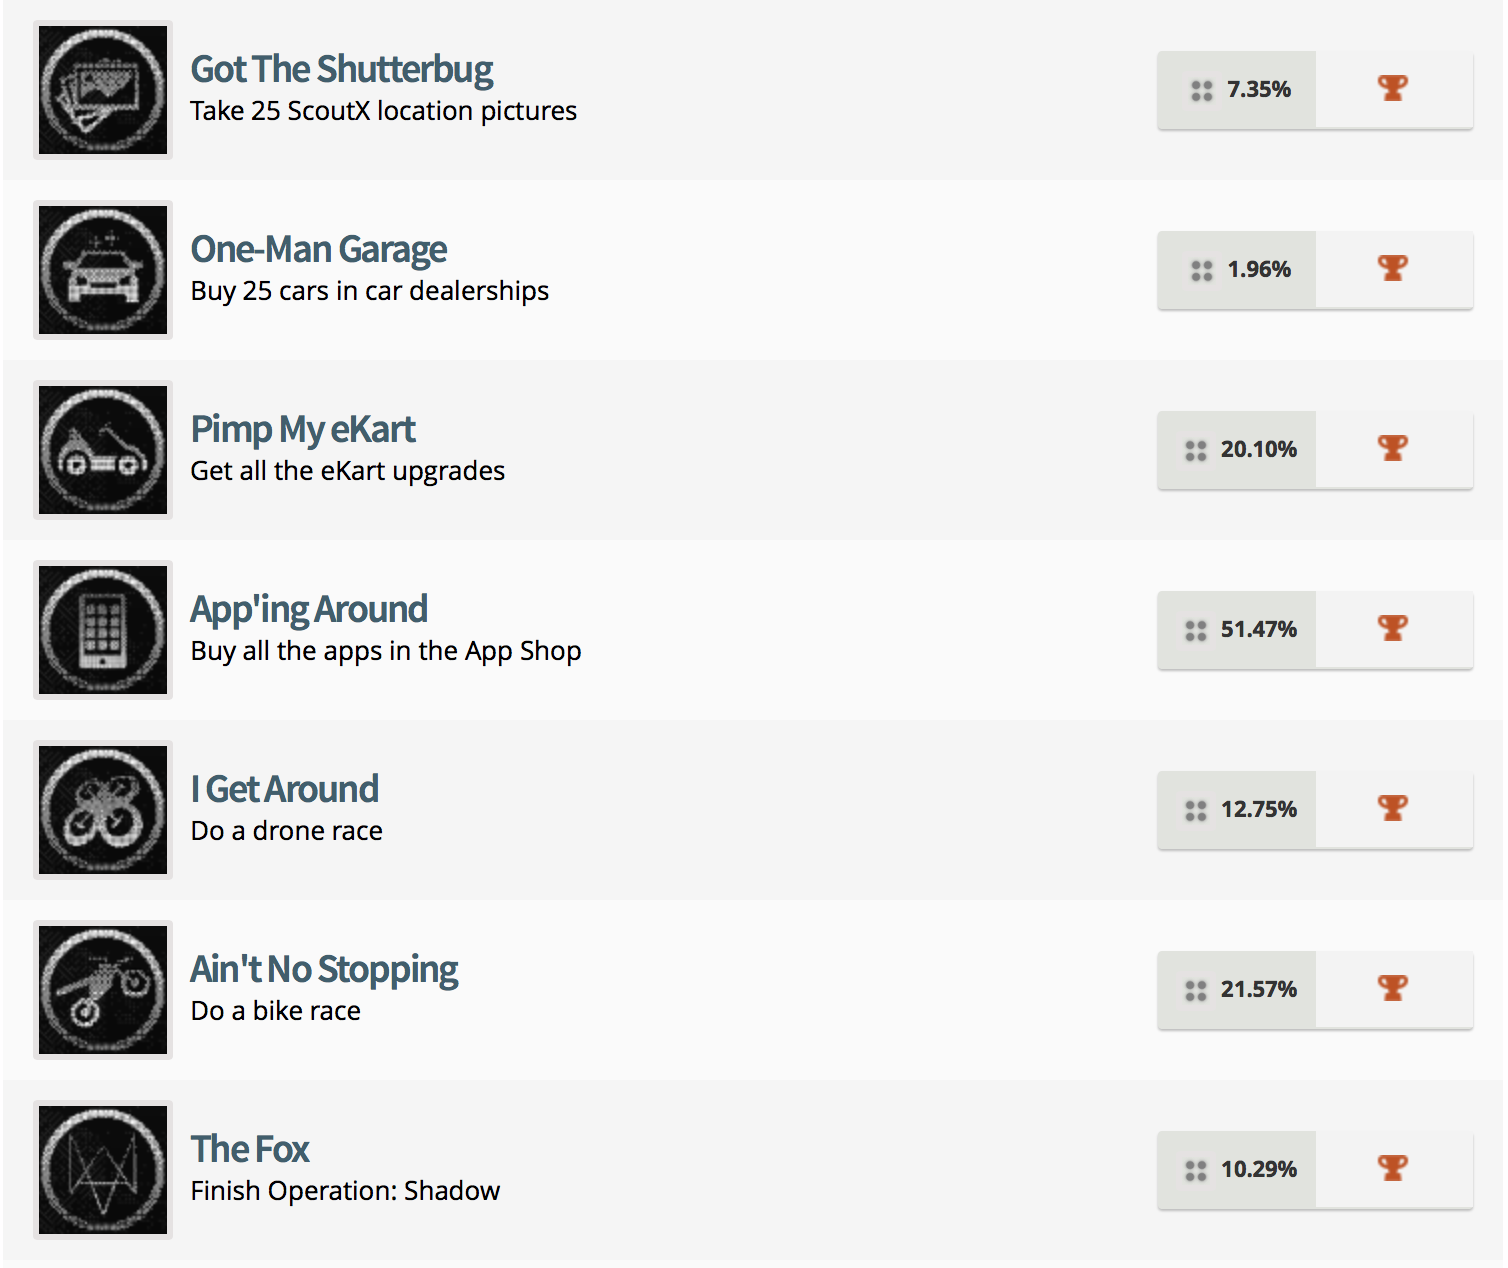Click the I Get Around drone icon
The width and height of the screenshot is (1508, 1268).
(x=101, y=810)
